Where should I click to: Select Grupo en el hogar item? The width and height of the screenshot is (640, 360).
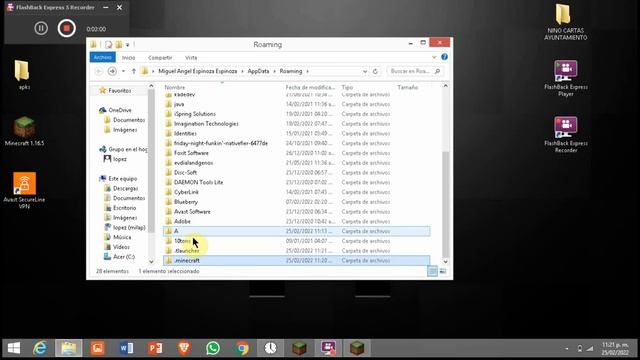[123, 149]
